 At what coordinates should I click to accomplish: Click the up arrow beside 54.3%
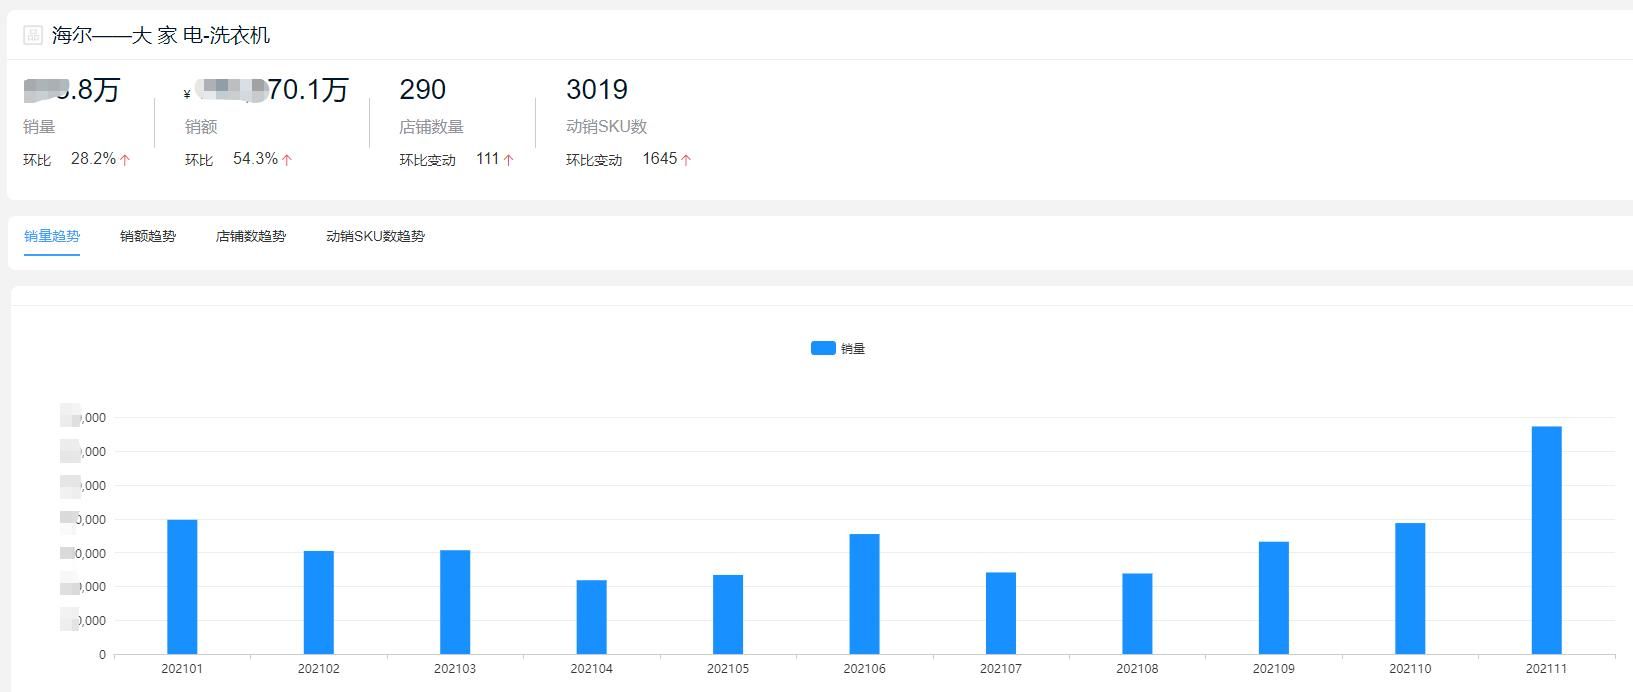click(287, 160)
